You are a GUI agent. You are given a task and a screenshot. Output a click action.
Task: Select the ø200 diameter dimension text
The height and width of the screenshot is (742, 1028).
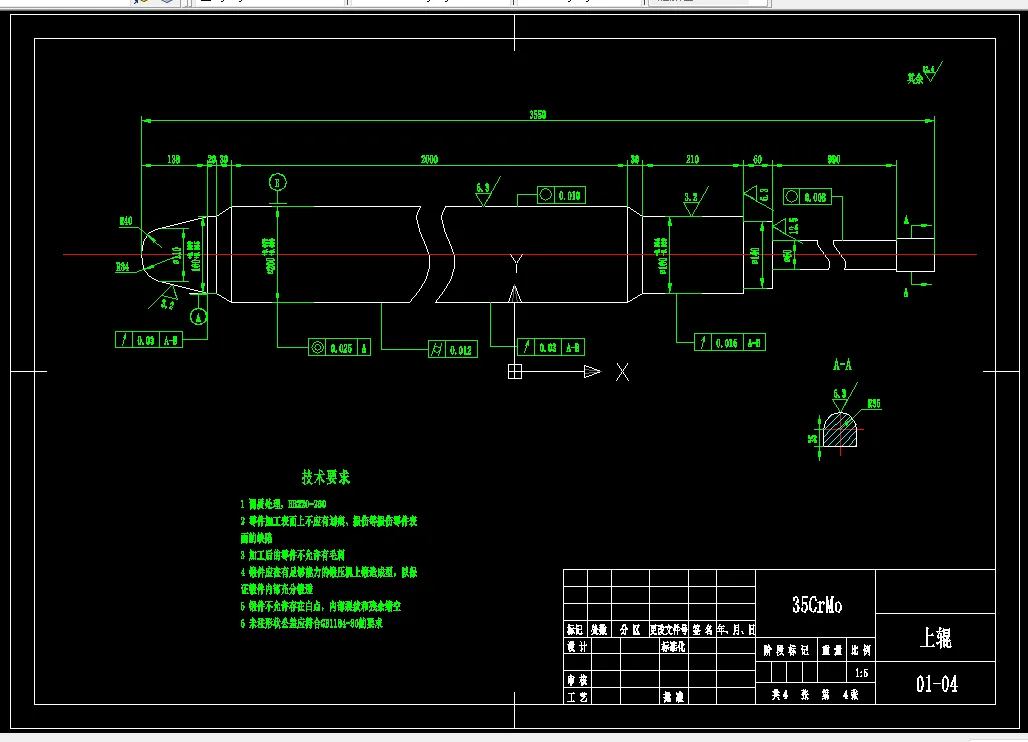(270, 256)
